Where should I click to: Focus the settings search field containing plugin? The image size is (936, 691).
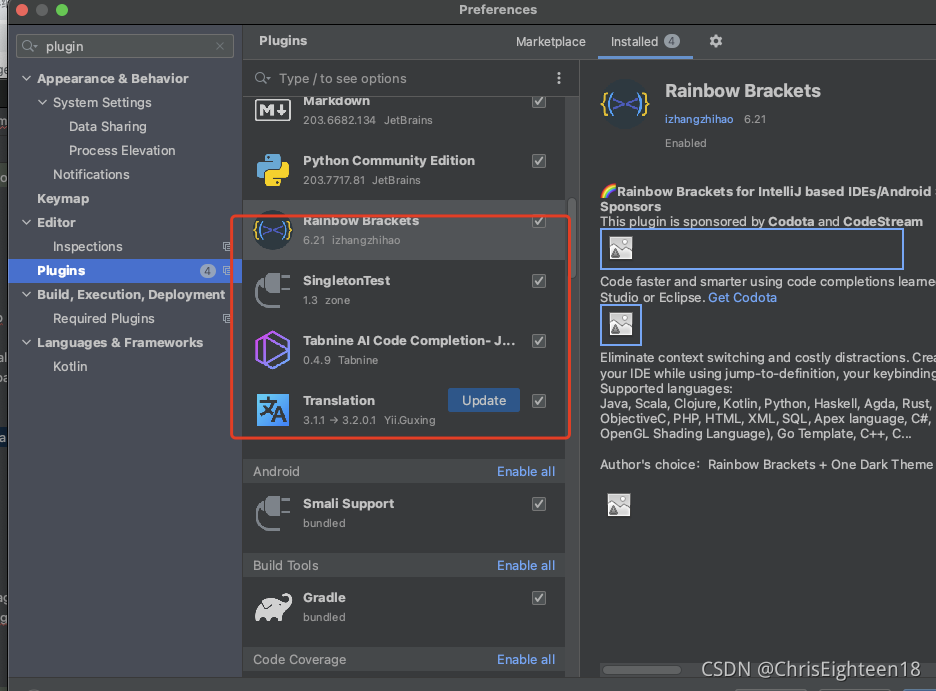click(x=125, y=46)
